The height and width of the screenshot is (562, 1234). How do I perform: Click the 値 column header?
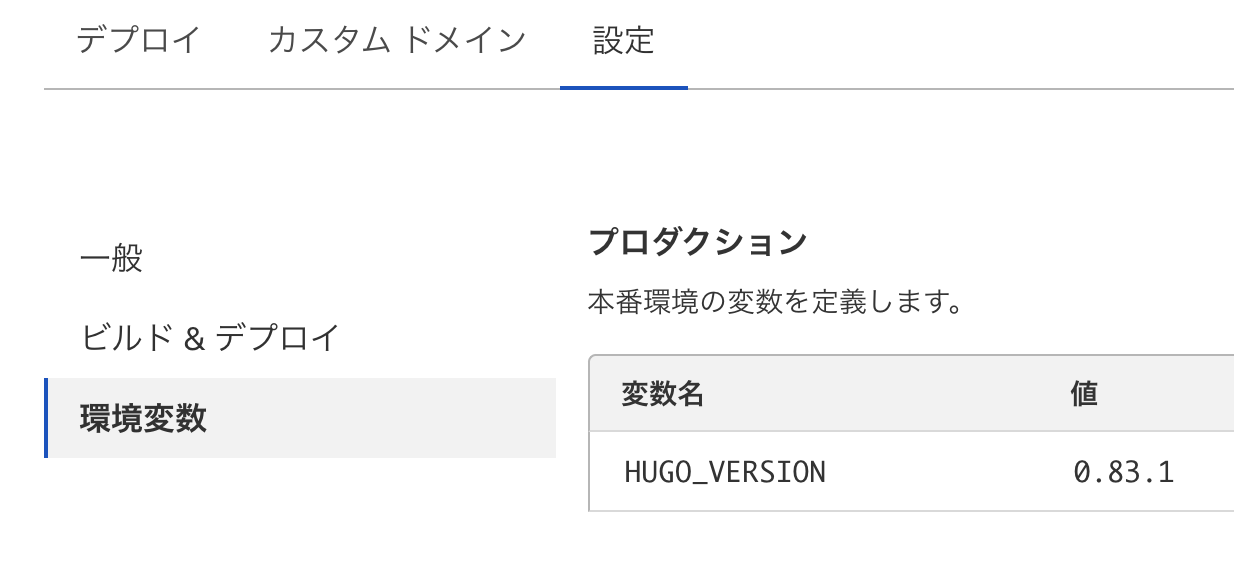coord(1084,394)
